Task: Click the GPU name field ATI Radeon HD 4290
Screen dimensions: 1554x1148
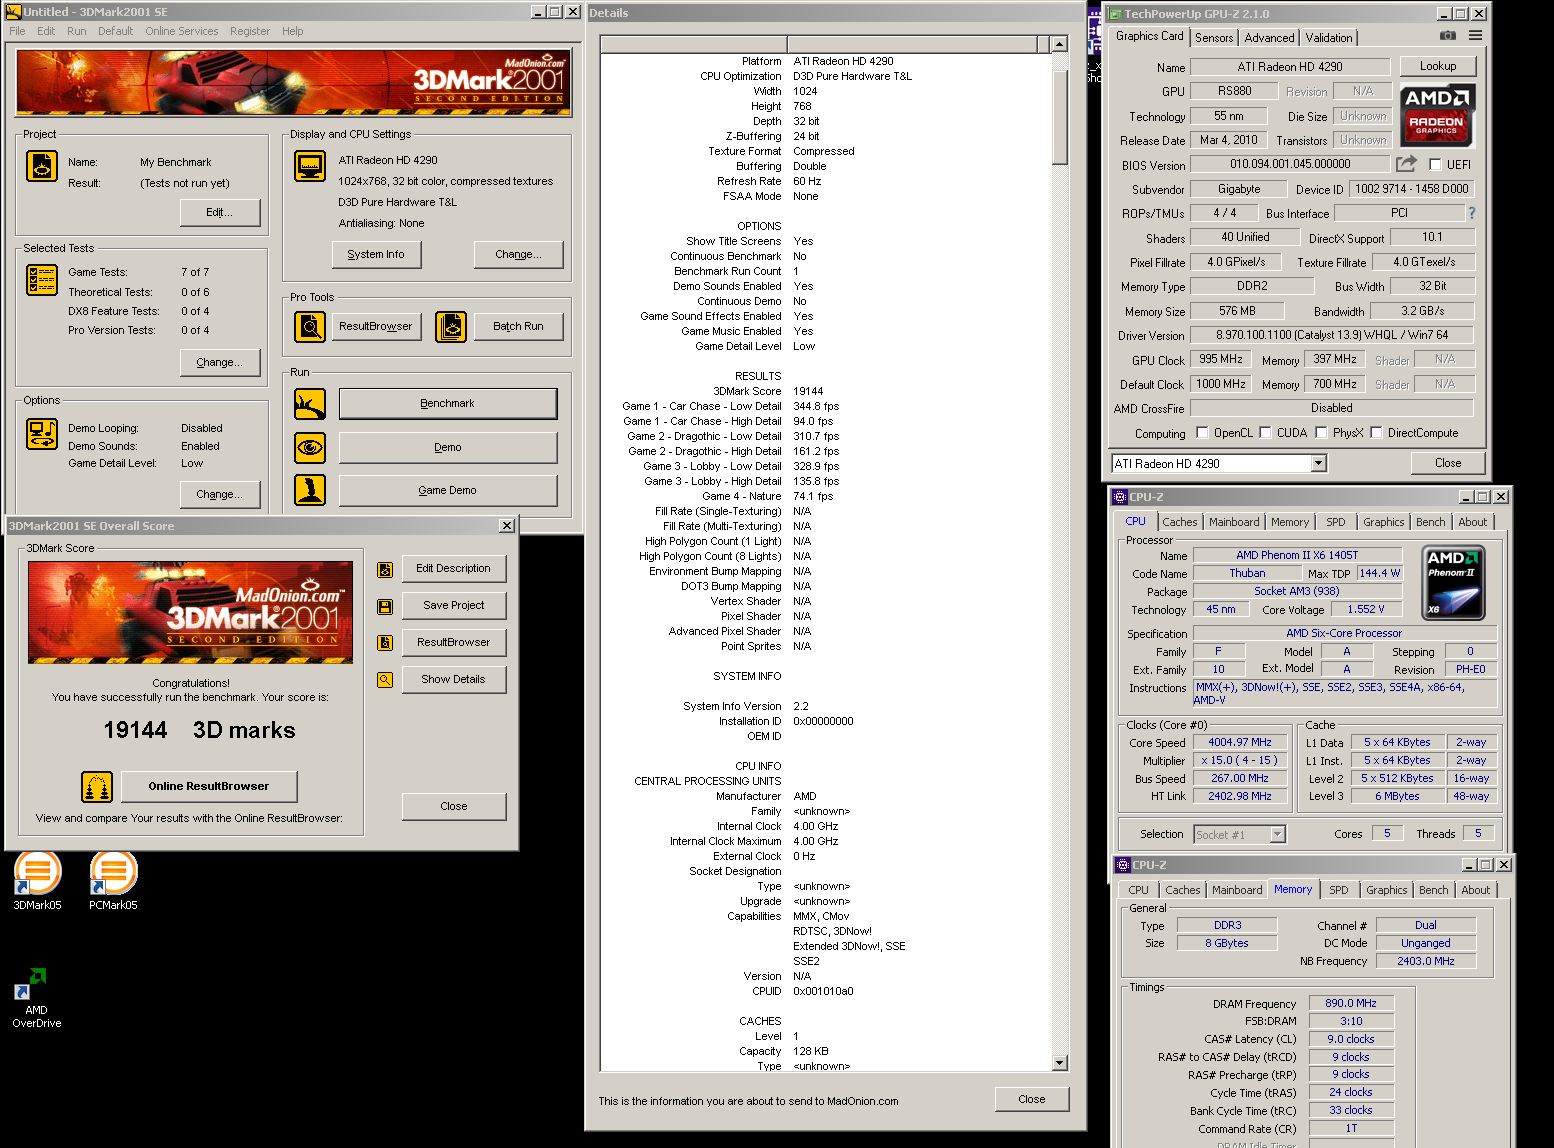Action: click(1290, 67)
